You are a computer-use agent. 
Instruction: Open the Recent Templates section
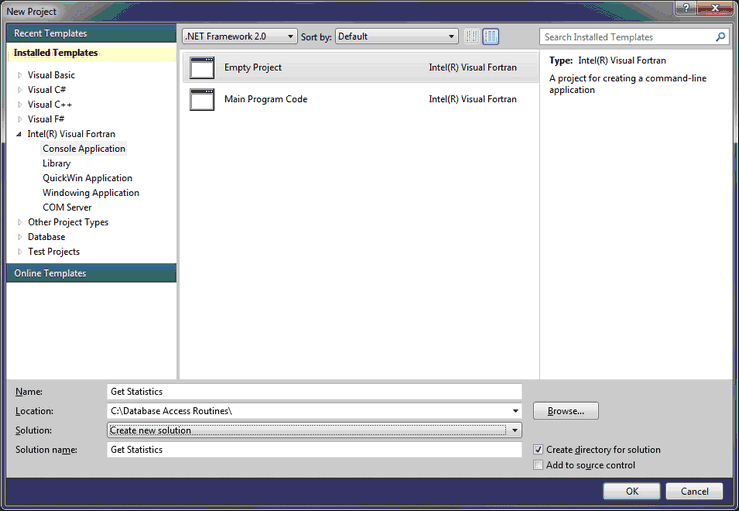click(x=91, y=33)
